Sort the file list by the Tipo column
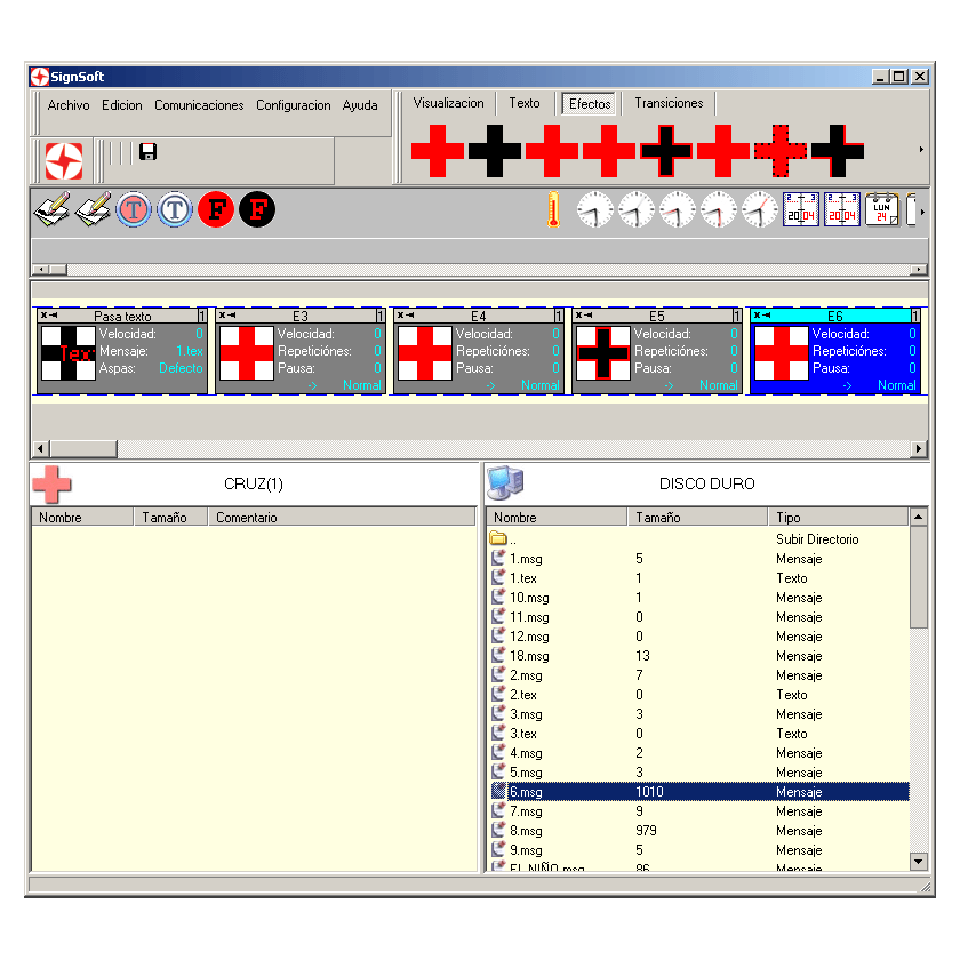 [x=838, y=517]
